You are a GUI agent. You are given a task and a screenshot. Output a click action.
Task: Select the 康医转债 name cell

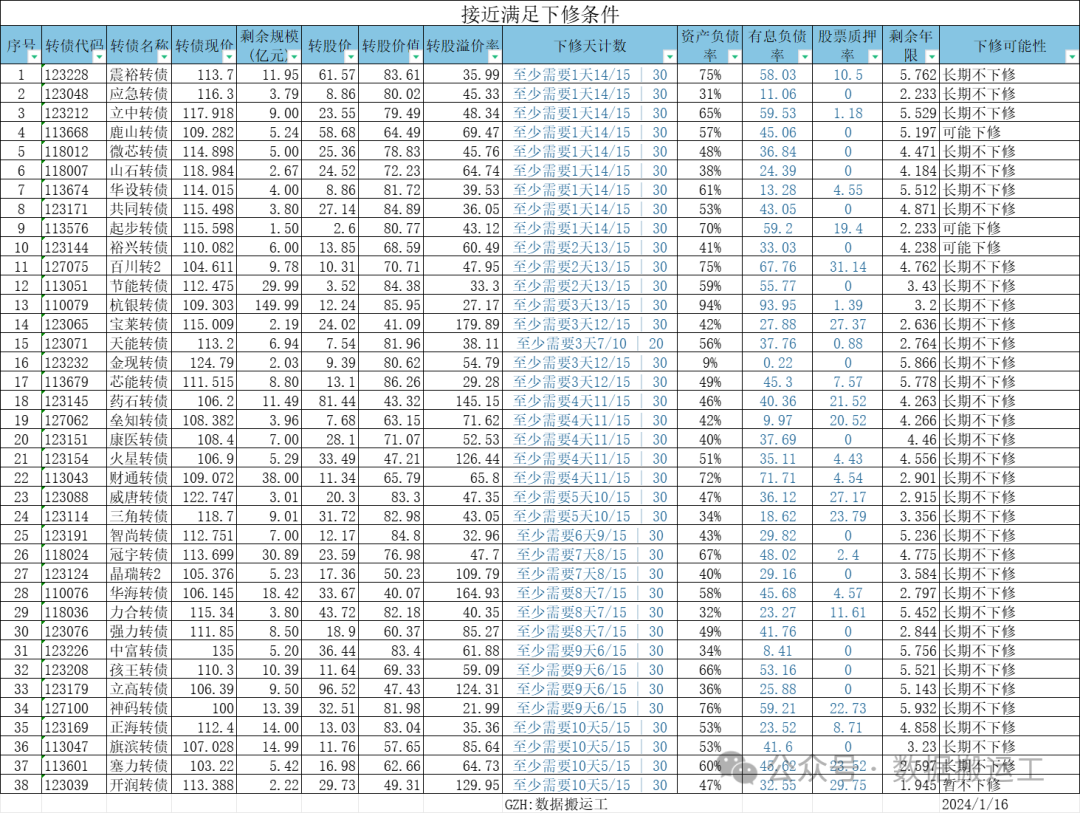pos(139,440)
